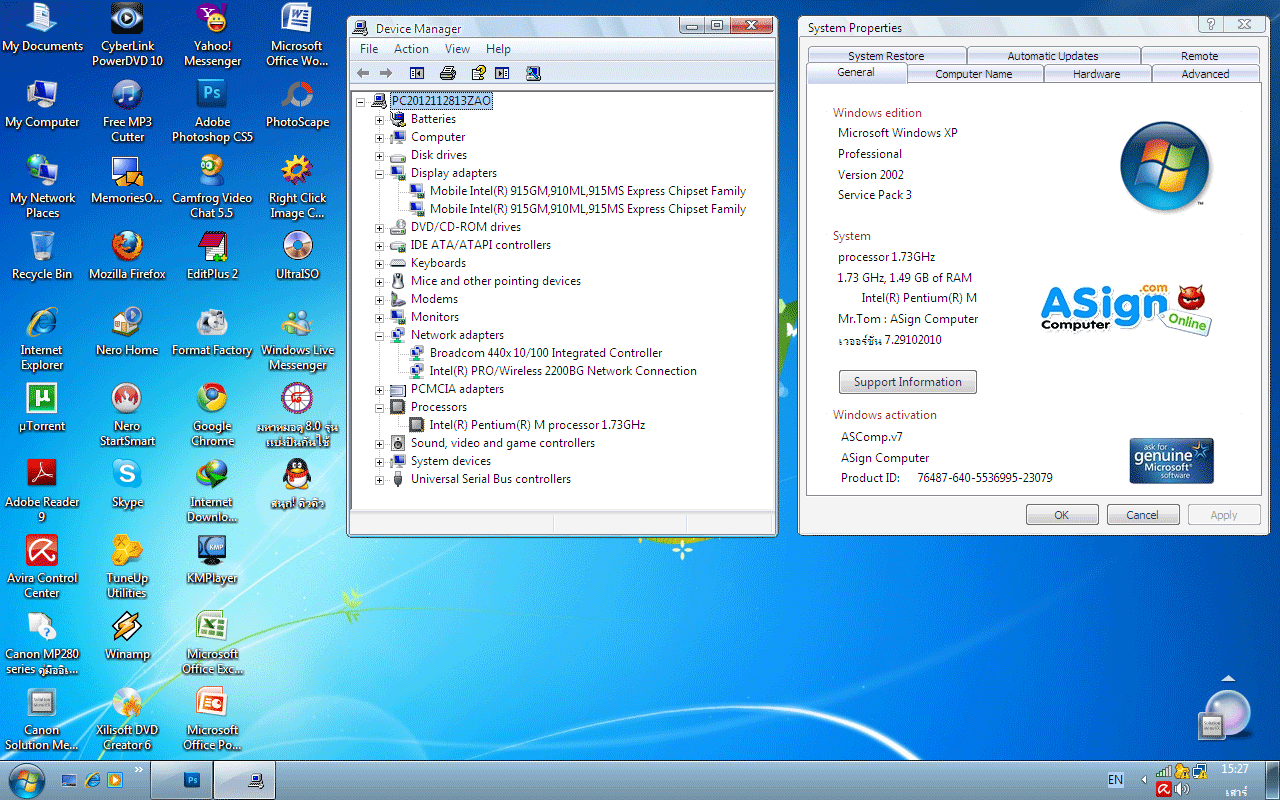
Task: Click the System devices tree item
Action: coord(450,461)
